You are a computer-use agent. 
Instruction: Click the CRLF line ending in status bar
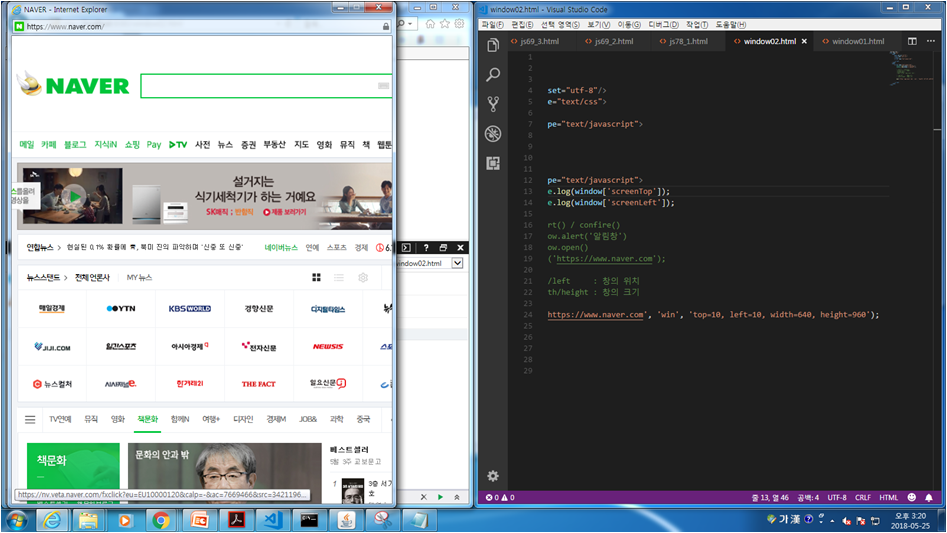coord(862,497)
